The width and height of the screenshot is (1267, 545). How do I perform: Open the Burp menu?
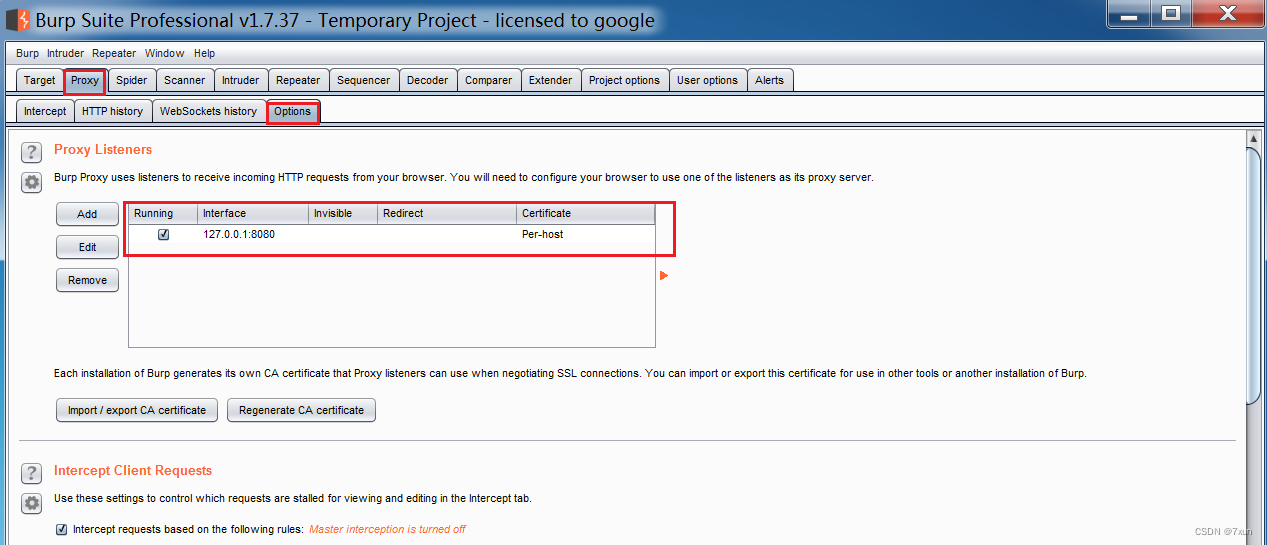coord(27,53)
